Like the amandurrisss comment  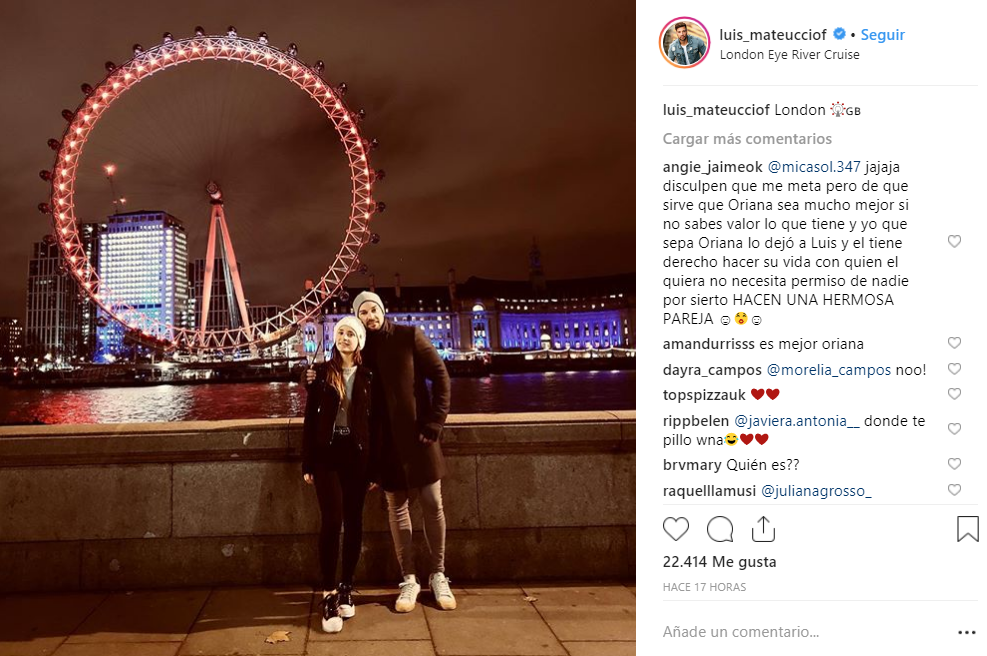click(954, 342)
